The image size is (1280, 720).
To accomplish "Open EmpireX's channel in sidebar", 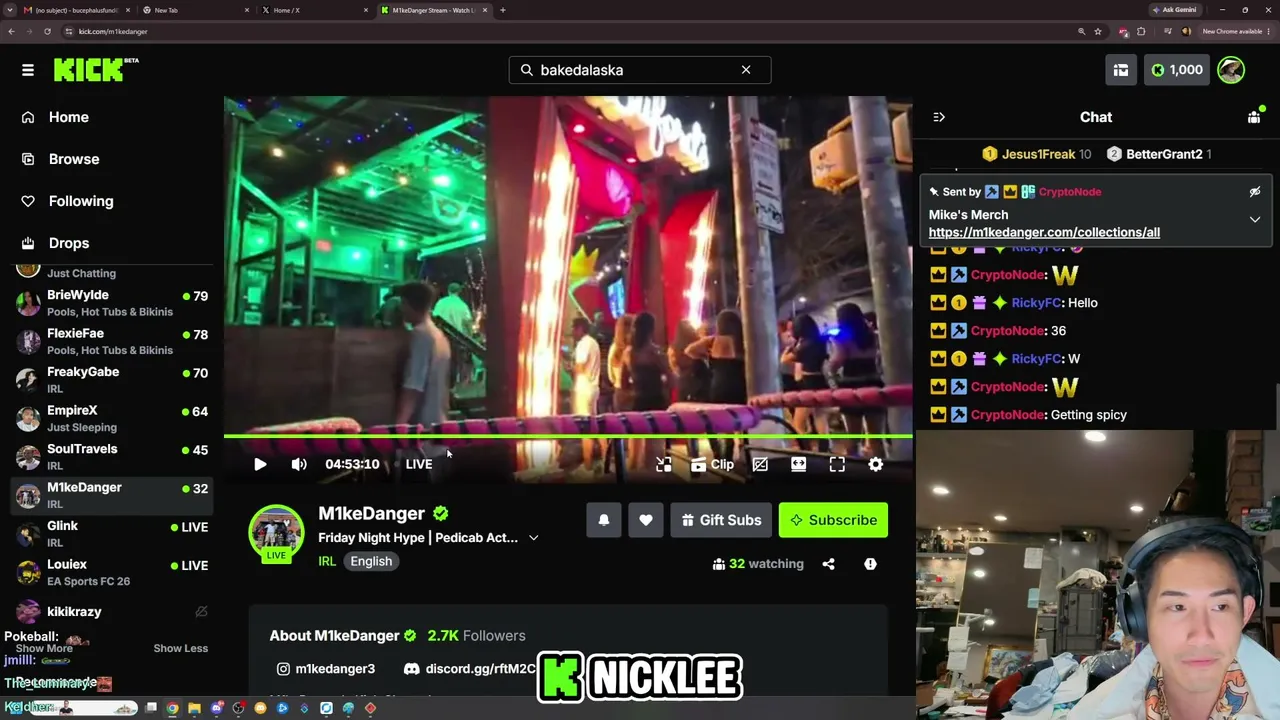I will 112,418.
